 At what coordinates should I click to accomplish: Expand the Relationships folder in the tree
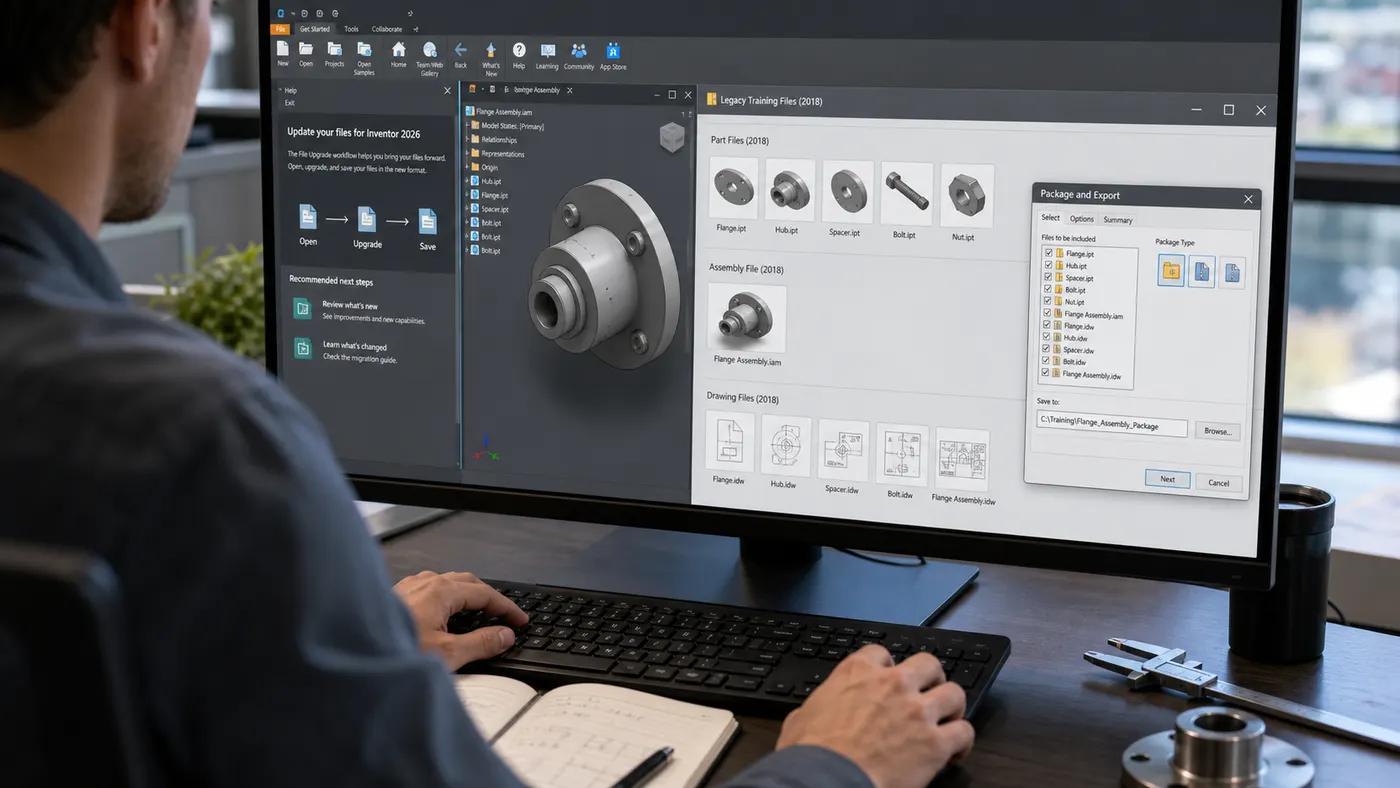[x=467, y=140]
